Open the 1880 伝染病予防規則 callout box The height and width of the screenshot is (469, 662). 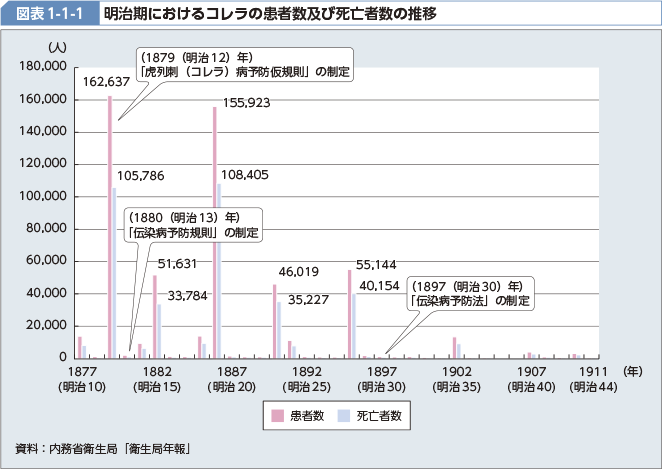tap(193, 224)
